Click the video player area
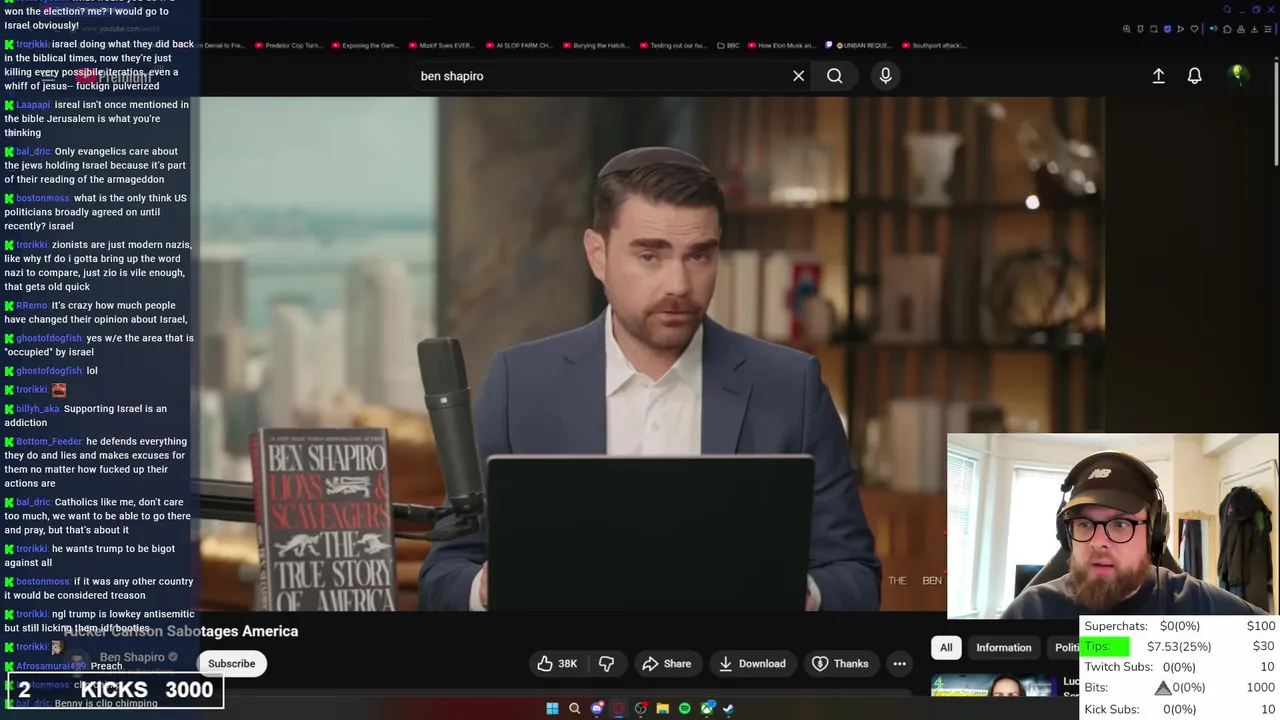Screen dimensions: 1280x720 (652, 353)
